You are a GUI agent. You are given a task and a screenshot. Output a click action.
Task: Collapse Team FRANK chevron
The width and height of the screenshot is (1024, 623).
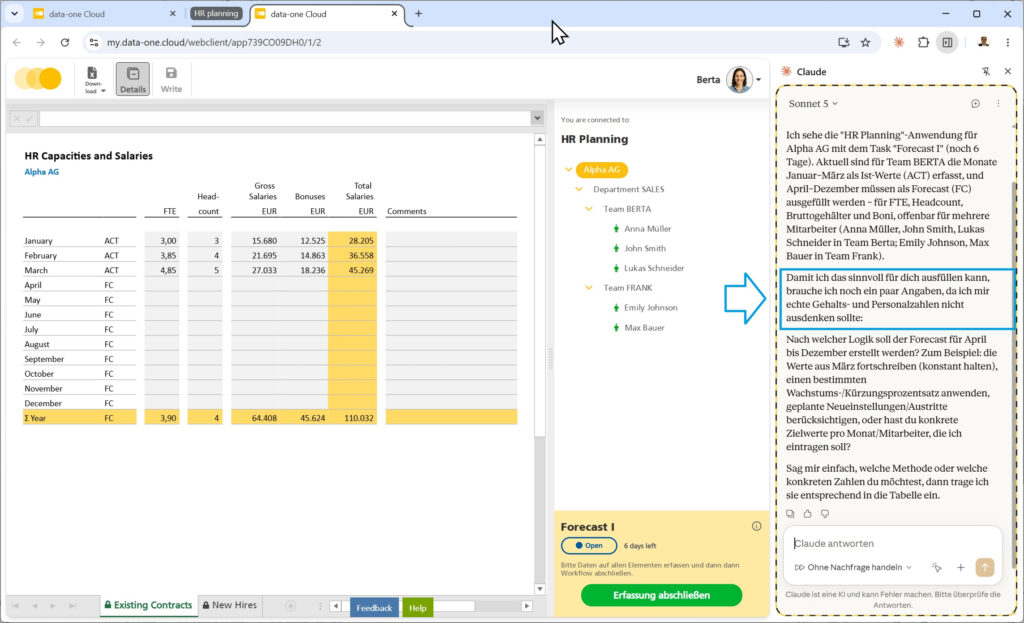click(x=588, y=287)
